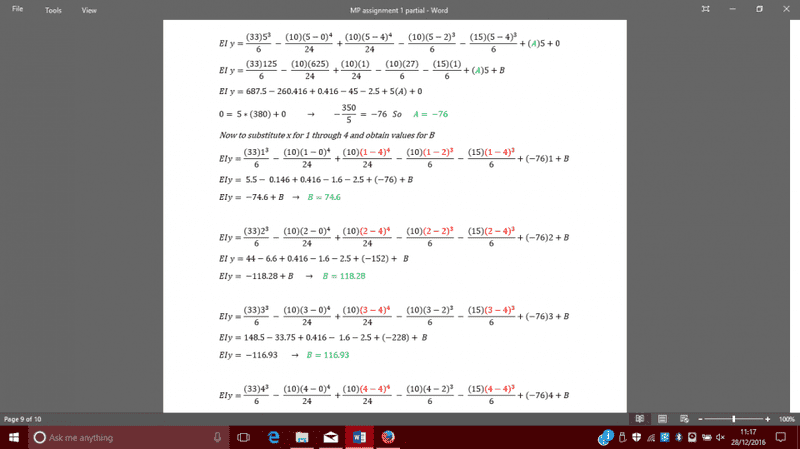
Task: Click the muted volume speaker icon
Action: (720, 437)
